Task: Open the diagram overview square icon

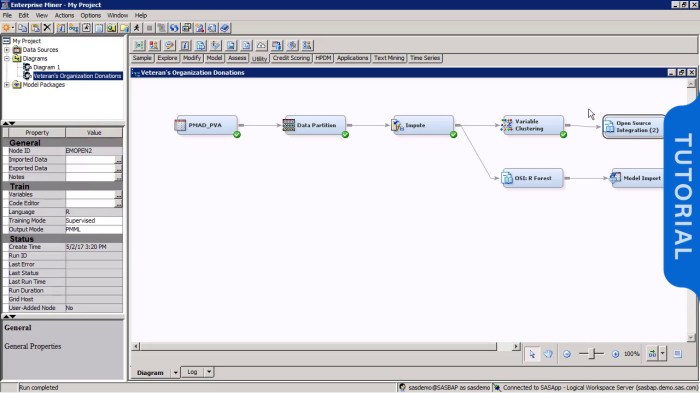Action: click(678, 354)
